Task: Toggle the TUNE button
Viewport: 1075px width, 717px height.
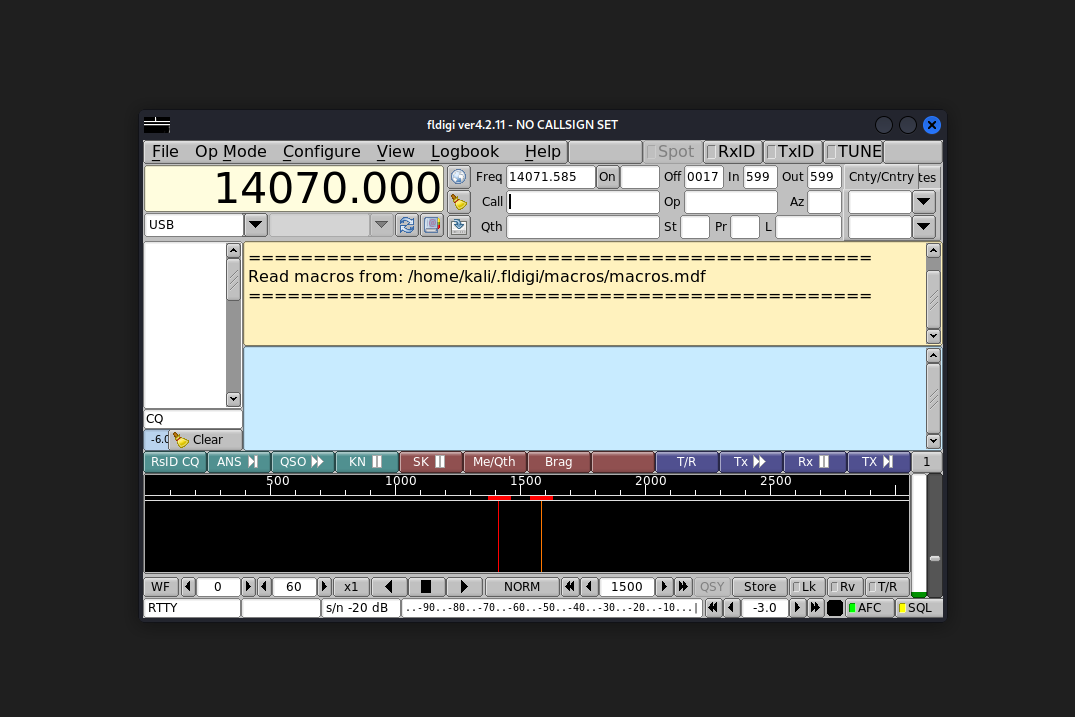Action: pyautogui.click(x=854, y=151)
